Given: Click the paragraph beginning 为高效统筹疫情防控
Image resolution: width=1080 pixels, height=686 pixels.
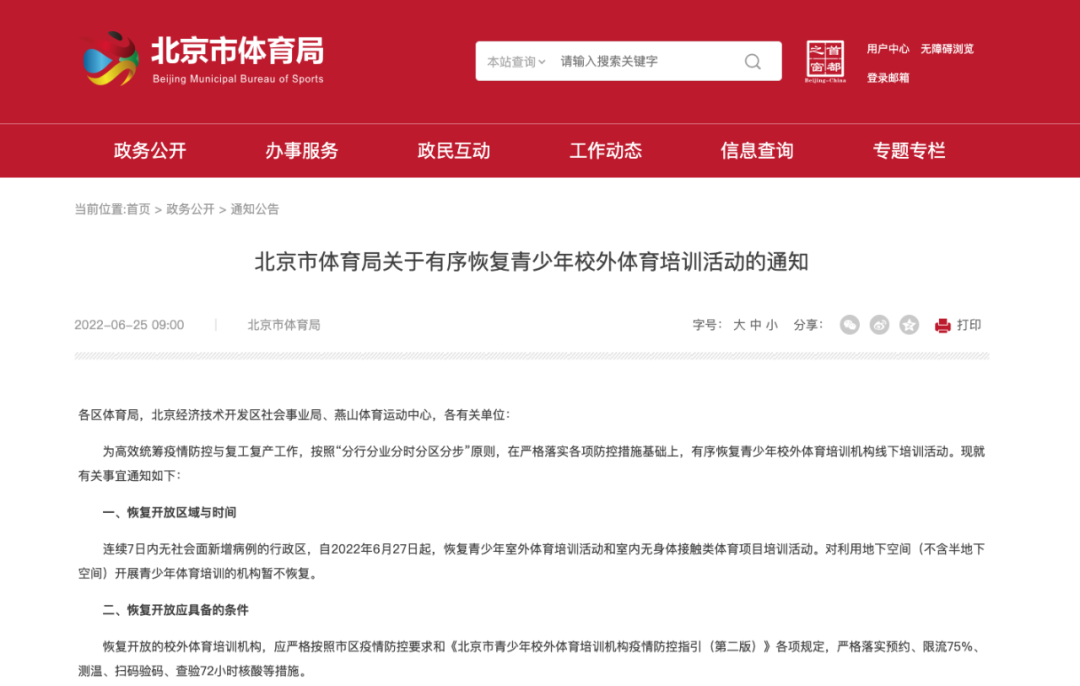Looking at the screenshot, I should [x=532, y=464].
